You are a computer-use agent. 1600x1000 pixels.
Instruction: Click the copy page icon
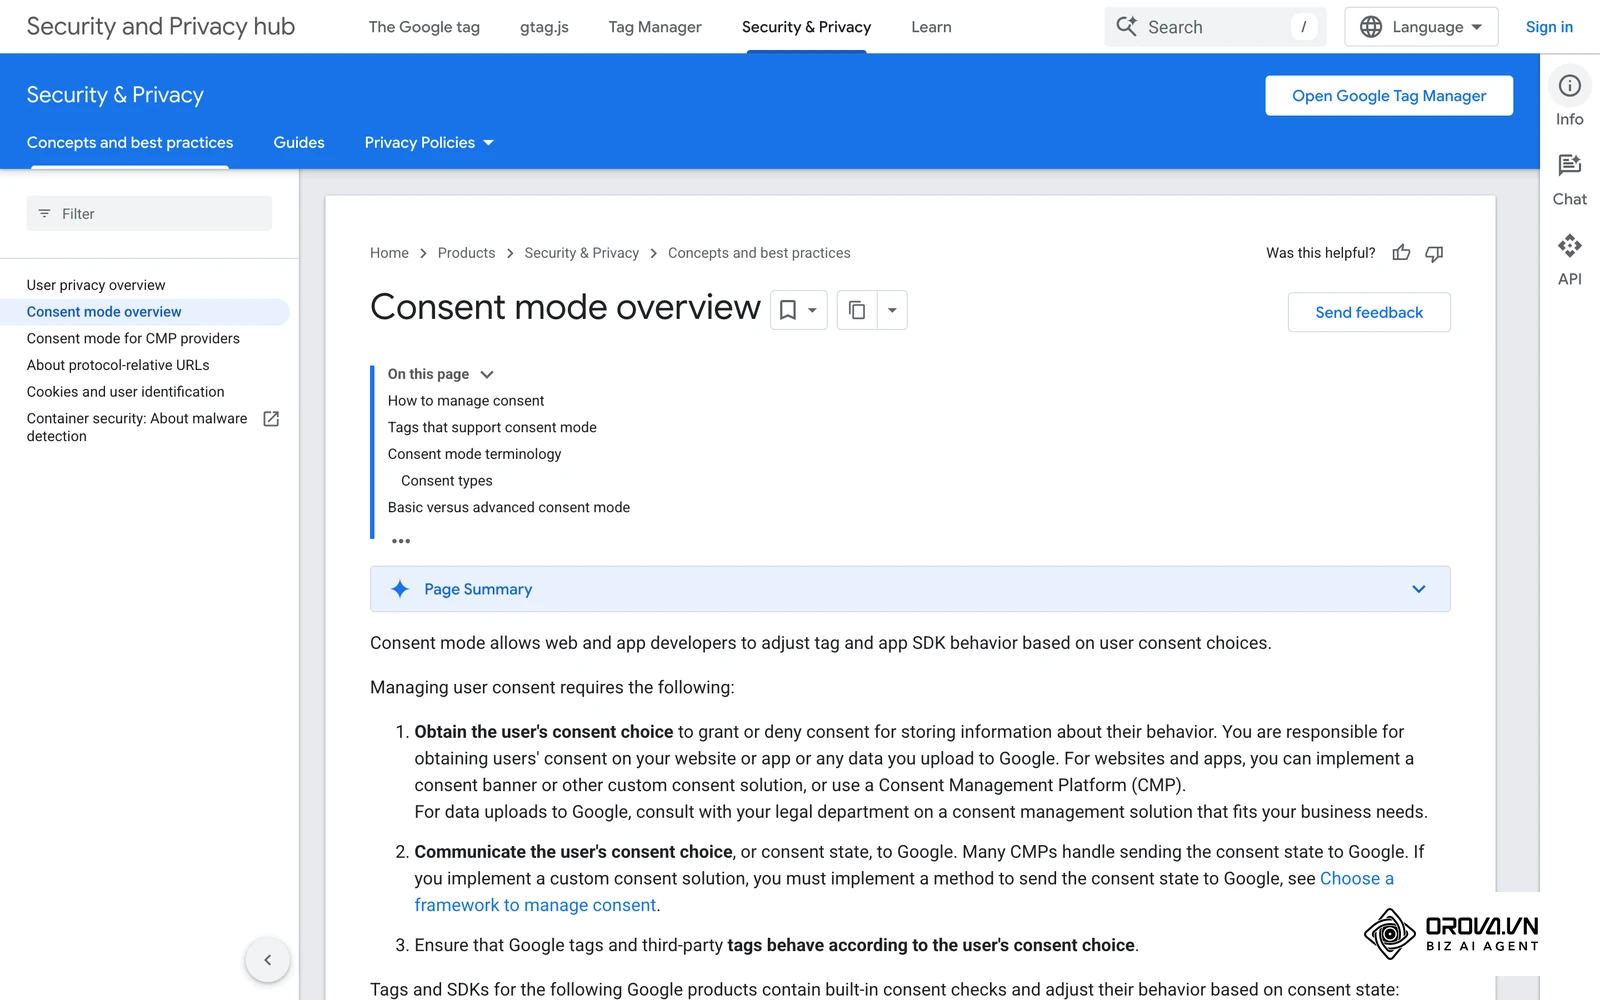pyautogui.click(x=857, y=310)
